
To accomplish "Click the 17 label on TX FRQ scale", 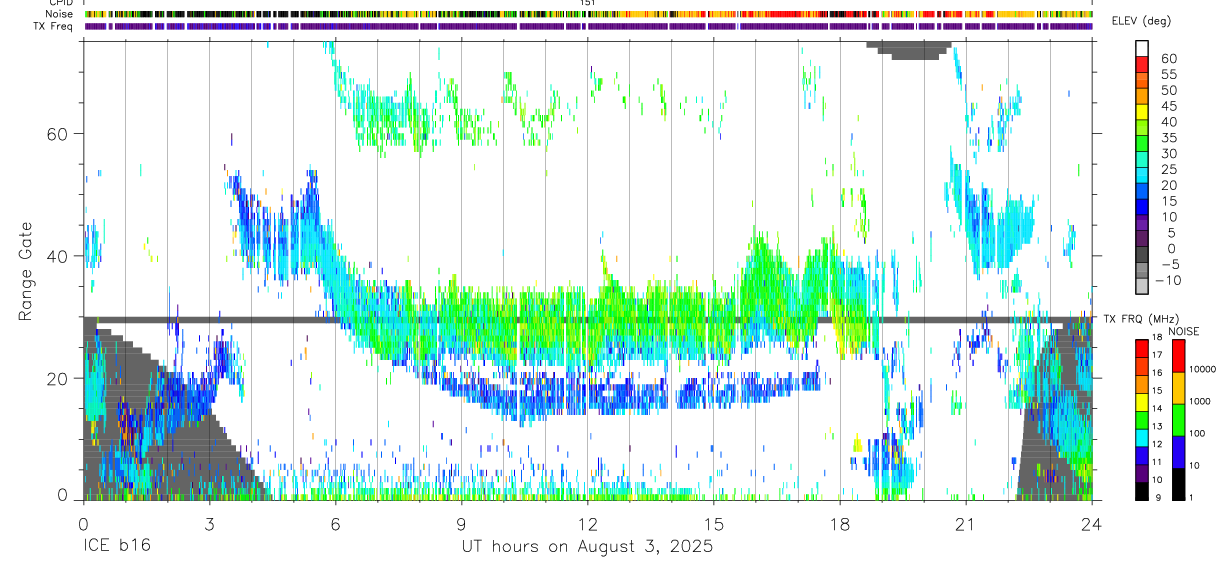I will coord(1158,355).
